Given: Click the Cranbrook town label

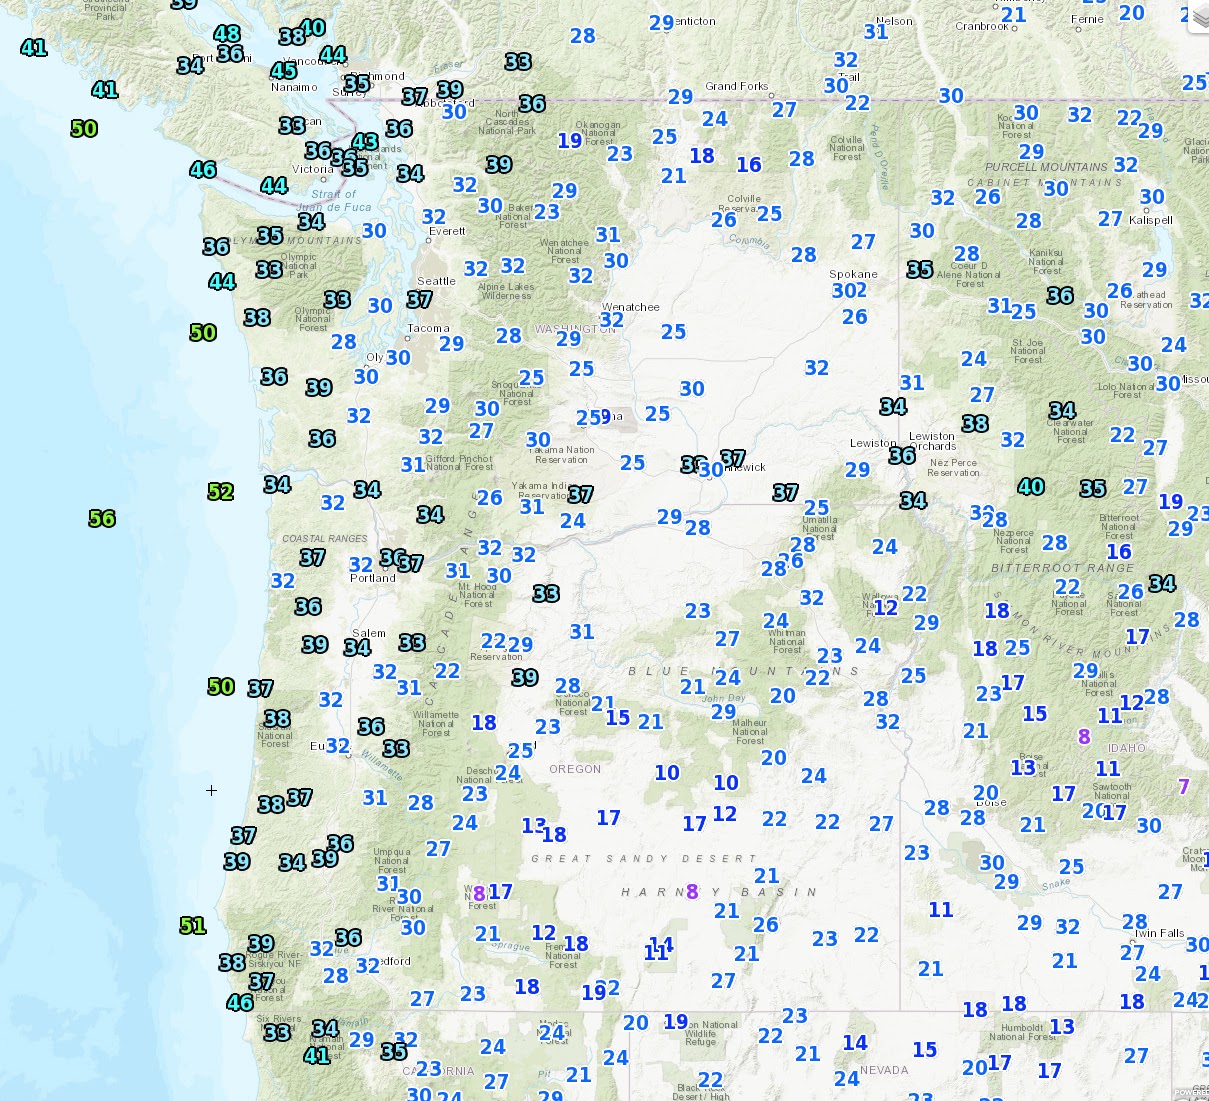Looking at the screenshot, I should click(982, 27).
